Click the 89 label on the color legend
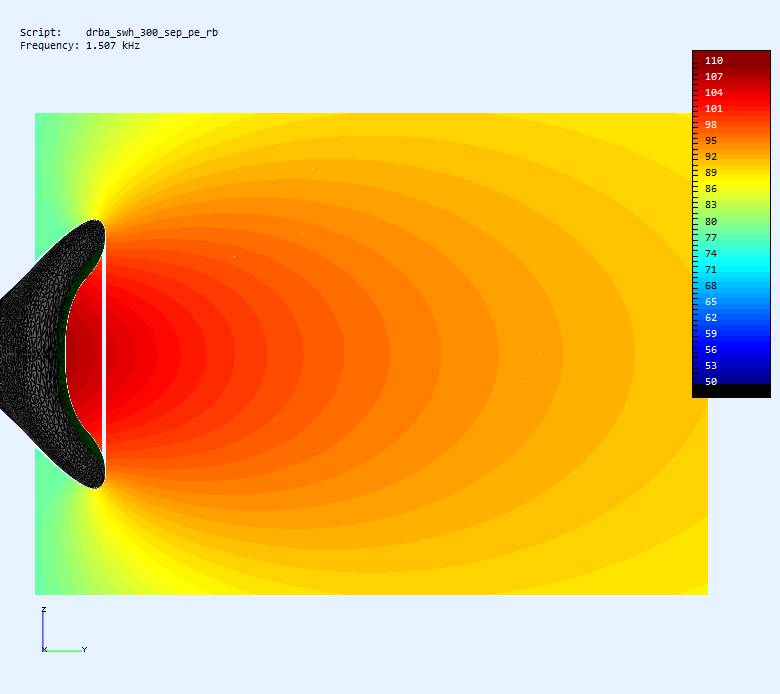The height and width of the screenshot is (694, 780). point(711,173)
